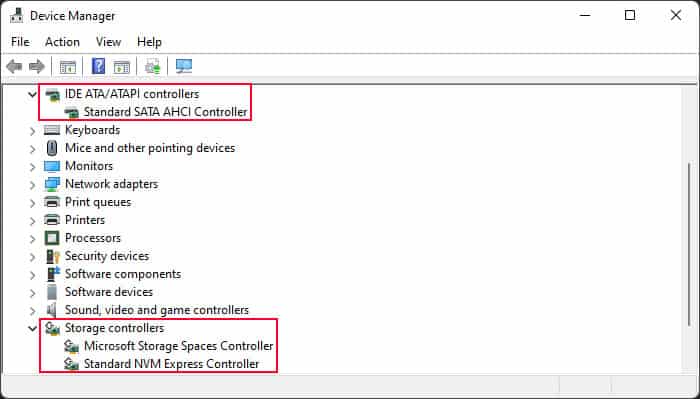
Task: Show/hide action pane toolbar icon
Action: tap(121, 67)
